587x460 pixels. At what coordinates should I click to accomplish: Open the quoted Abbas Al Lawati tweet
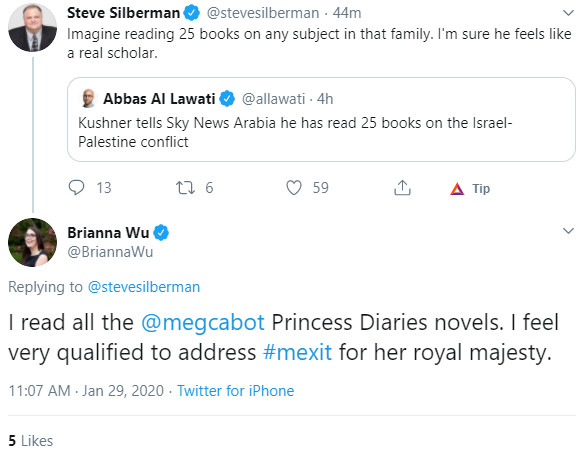[x=321, y=120]
